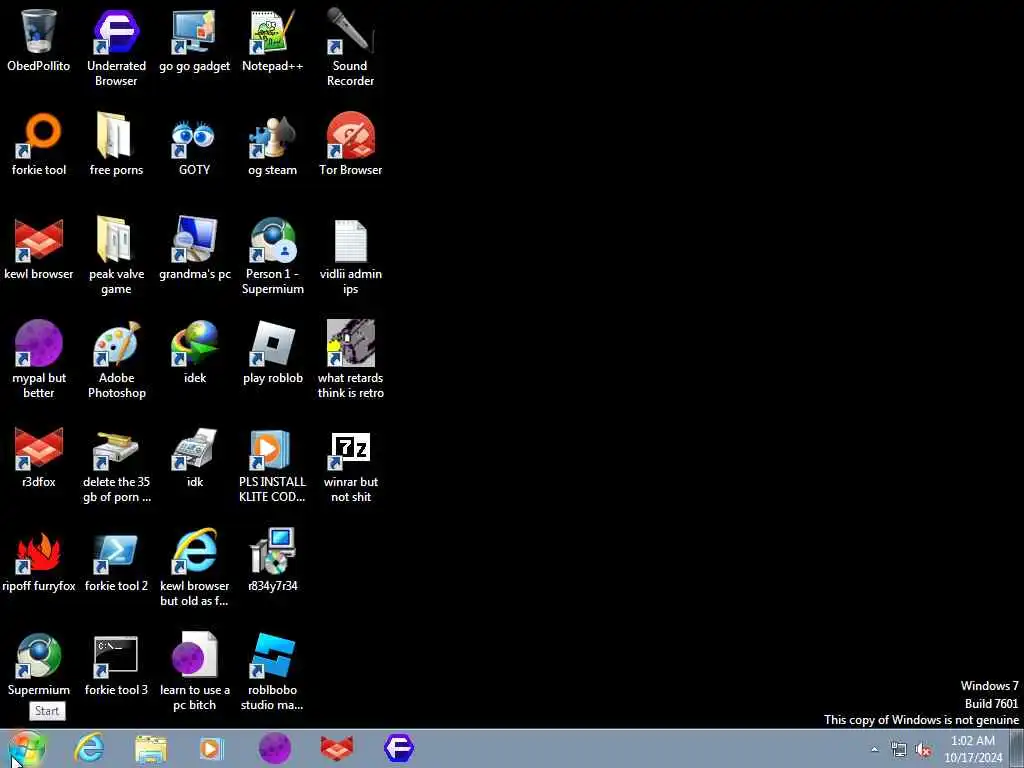The height and width of the screenshot is (768, 1024).
Task: Open the clock showing 1:02 AM
Action: (973, 749)
